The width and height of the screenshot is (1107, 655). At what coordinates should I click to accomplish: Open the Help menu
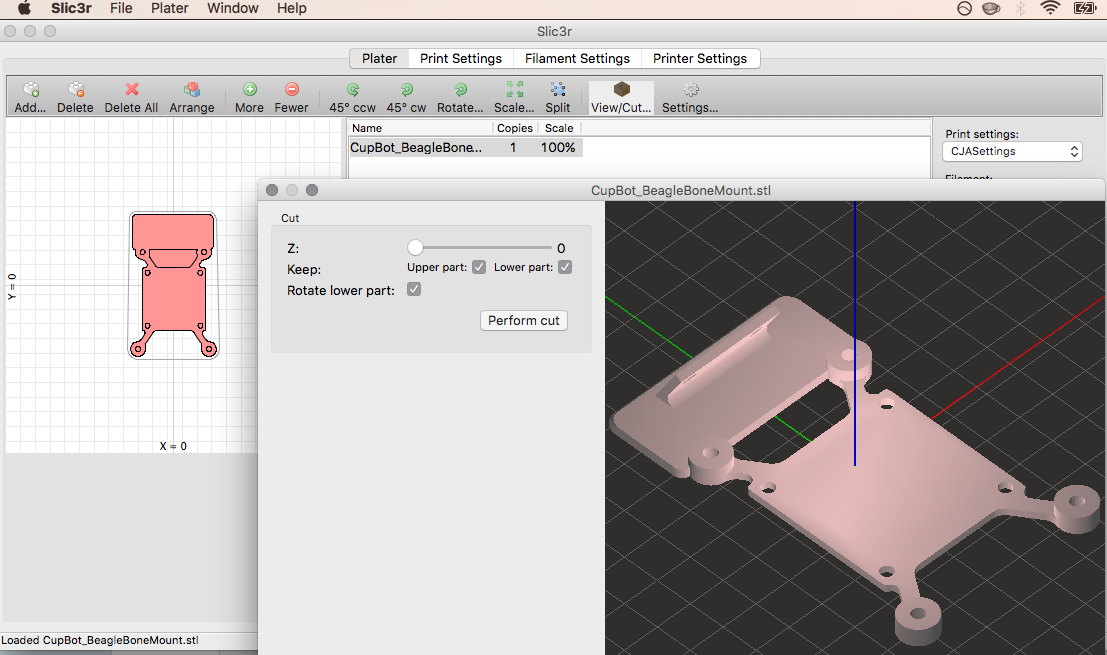pyautogui.click(x=292, y=8)
